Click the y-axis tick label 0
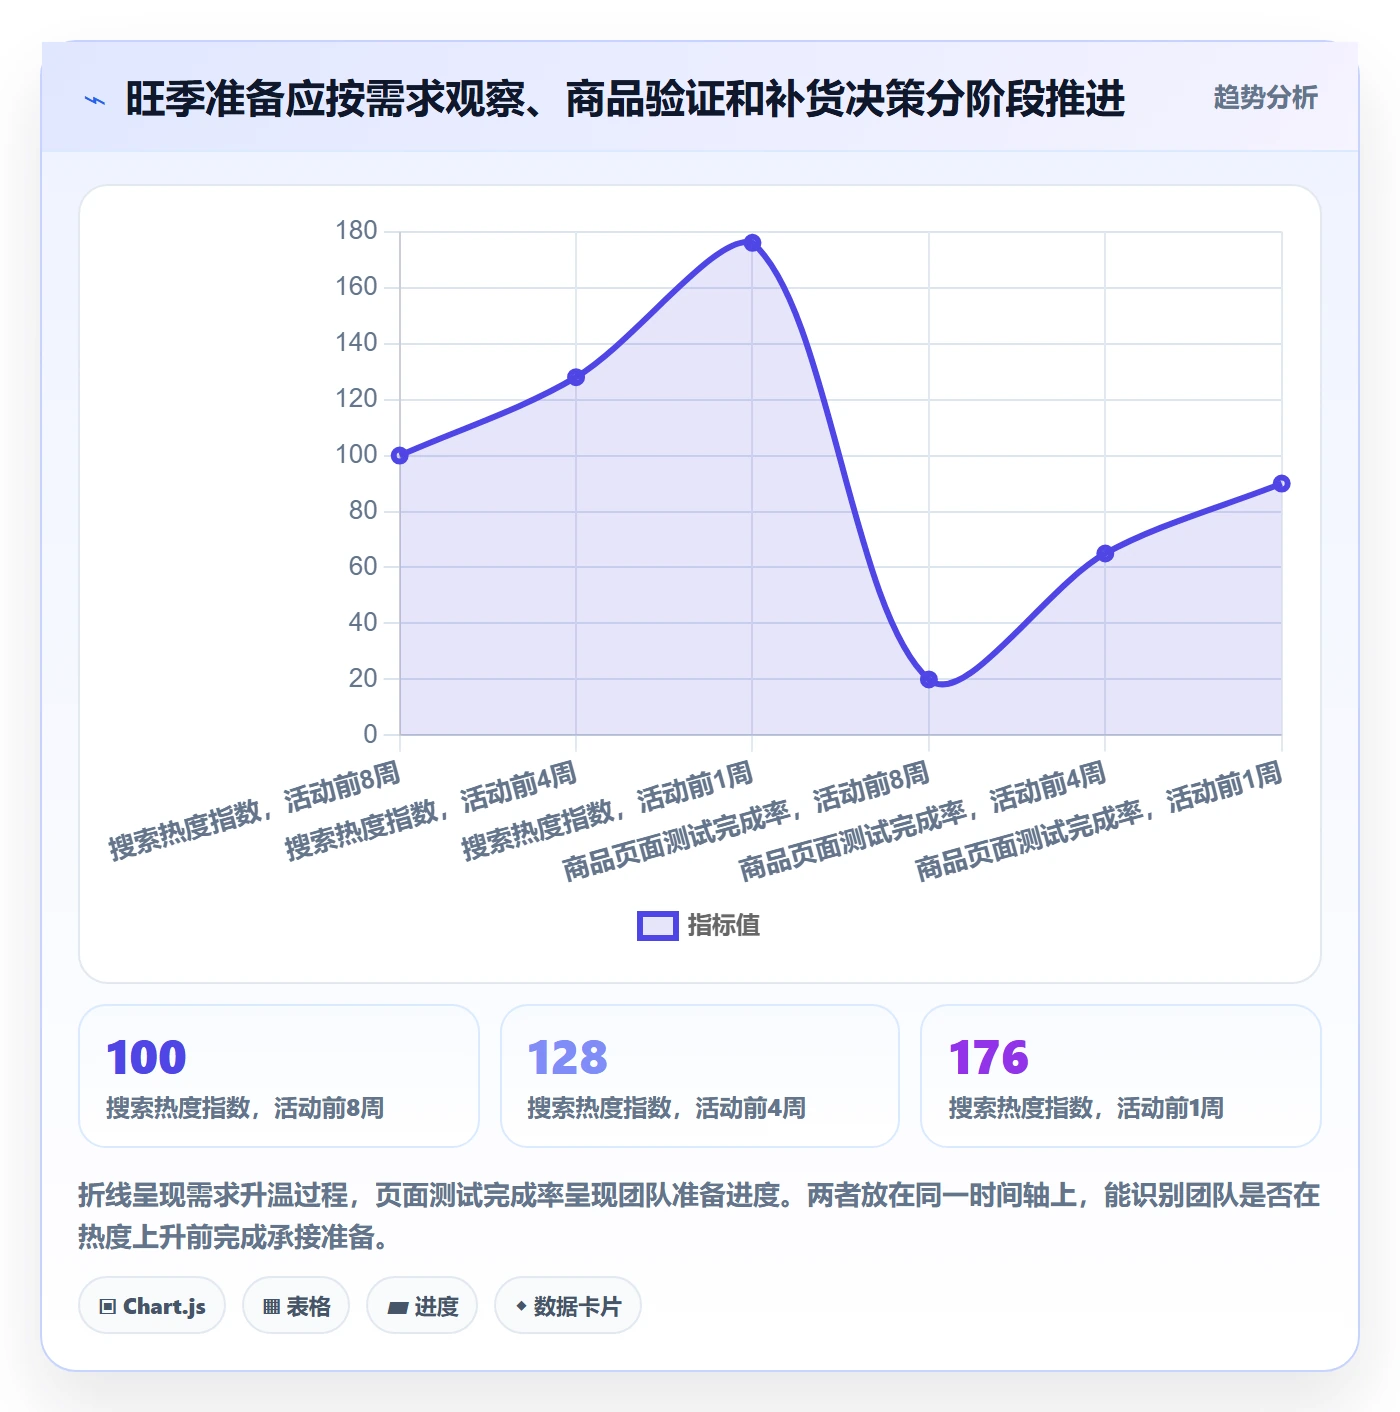The width and height of the screenshot is (1400, 1412). click(x=371, y=734)
